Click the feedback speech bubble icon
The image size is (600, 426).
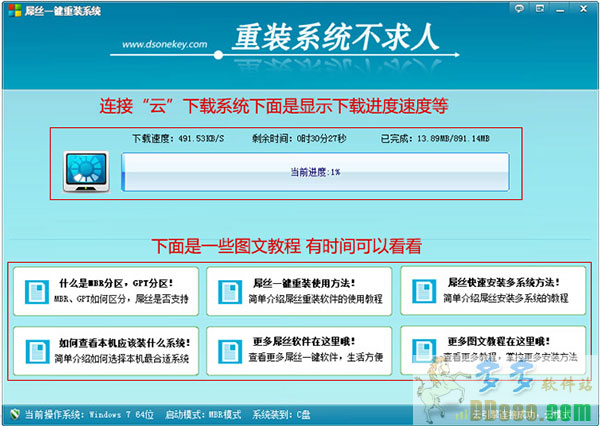coord(519,10)
